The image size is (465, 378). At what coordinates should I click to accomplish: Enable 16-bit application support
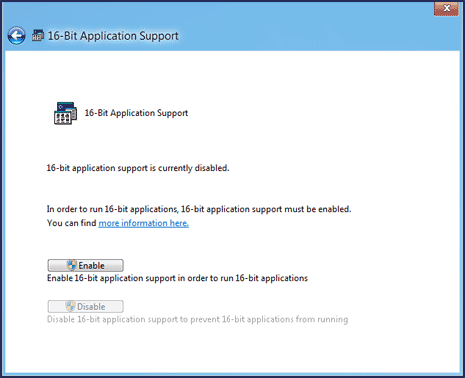point(85,265)
